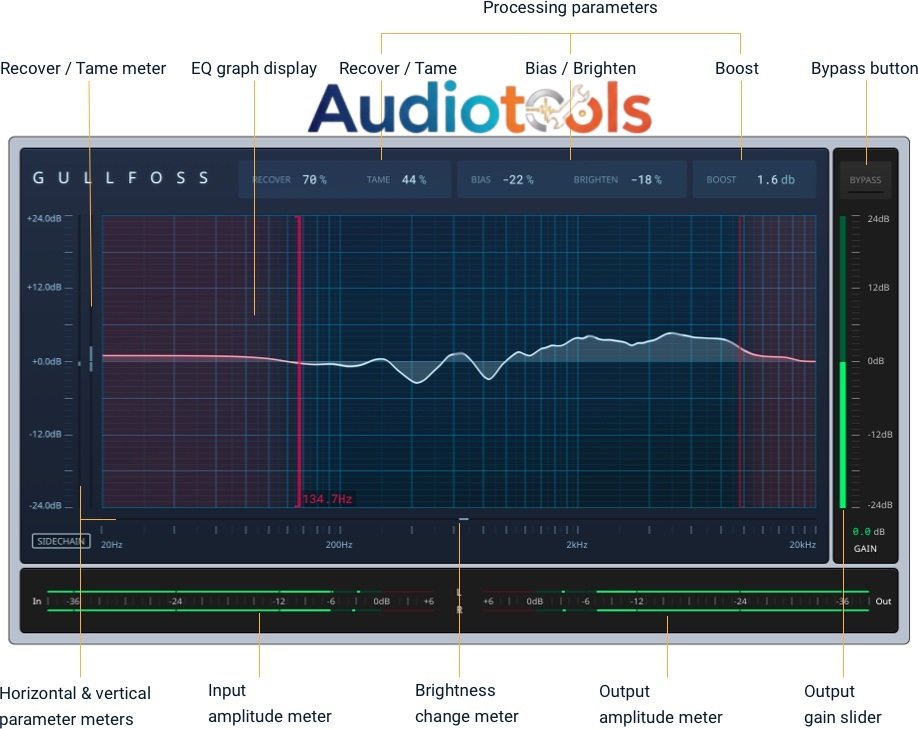Click the Bias -22 % value
Image resolution: width=918 pixels, height=729 pixels.
click(518, 180)
